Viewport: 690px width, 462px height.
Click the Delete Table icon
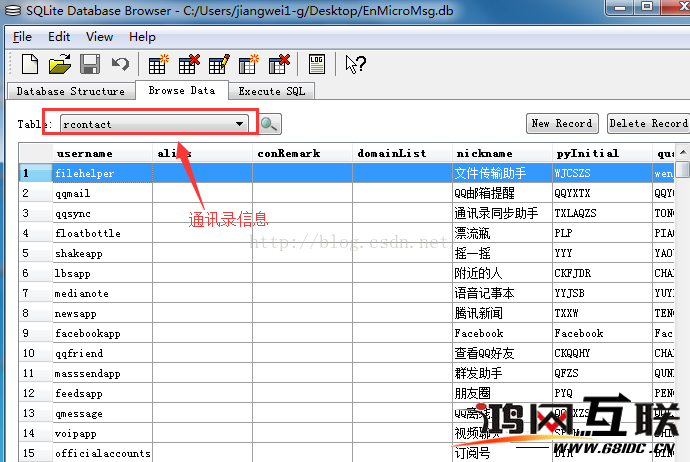click(x=189, y=65)
